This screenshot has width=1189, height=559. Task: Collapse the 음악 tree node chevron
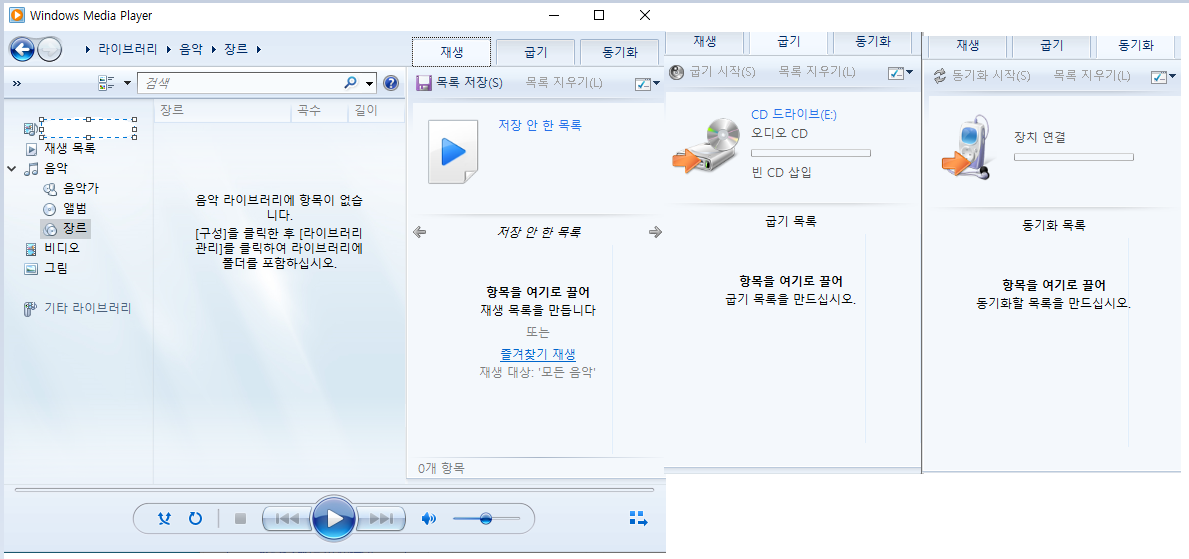point(11,169)
